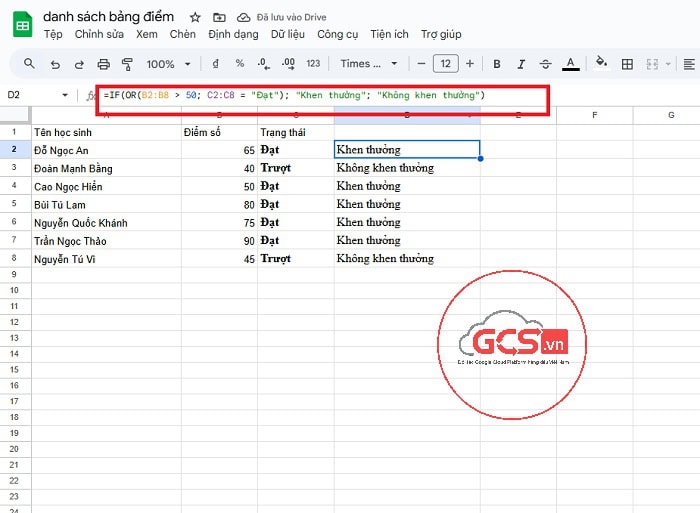
Task: Click the redo arrow icon
Action: [x=78, y=64]
